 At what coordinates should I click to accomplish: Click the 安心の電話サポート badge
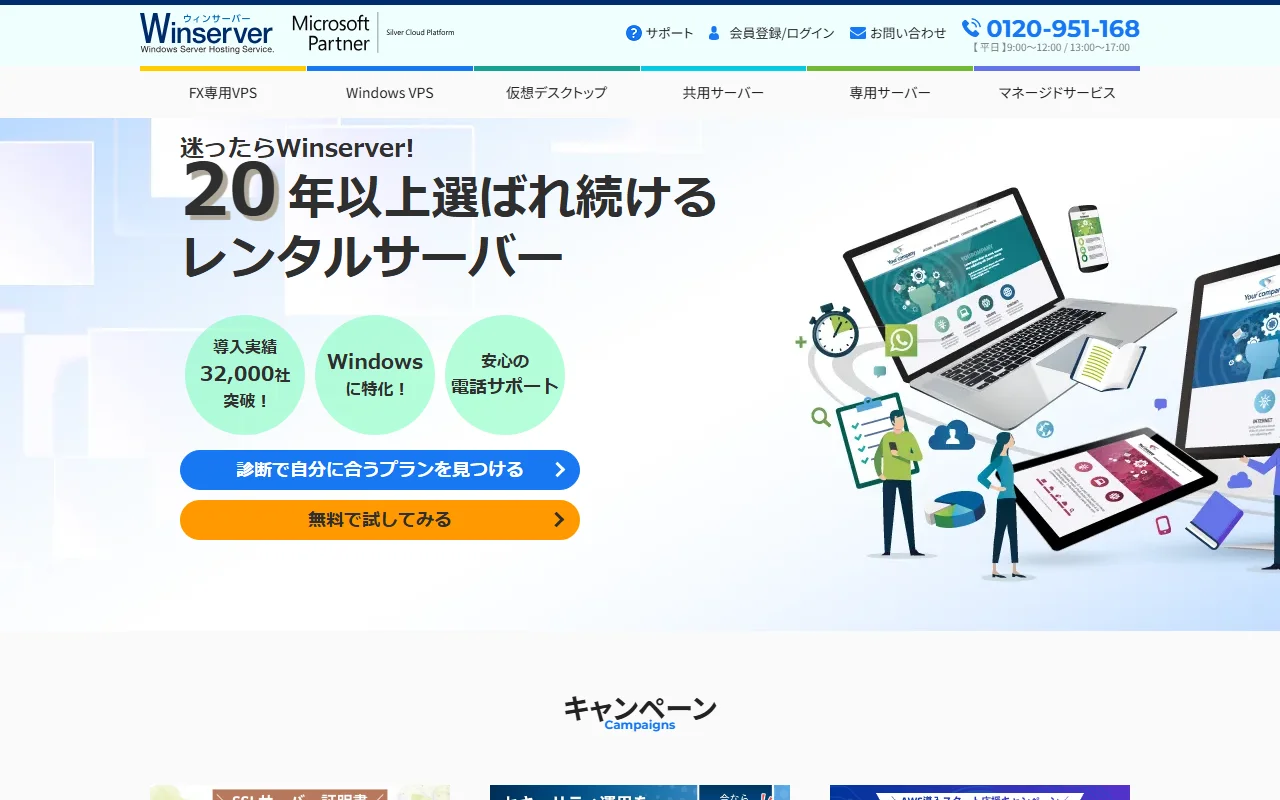(505, 375)
